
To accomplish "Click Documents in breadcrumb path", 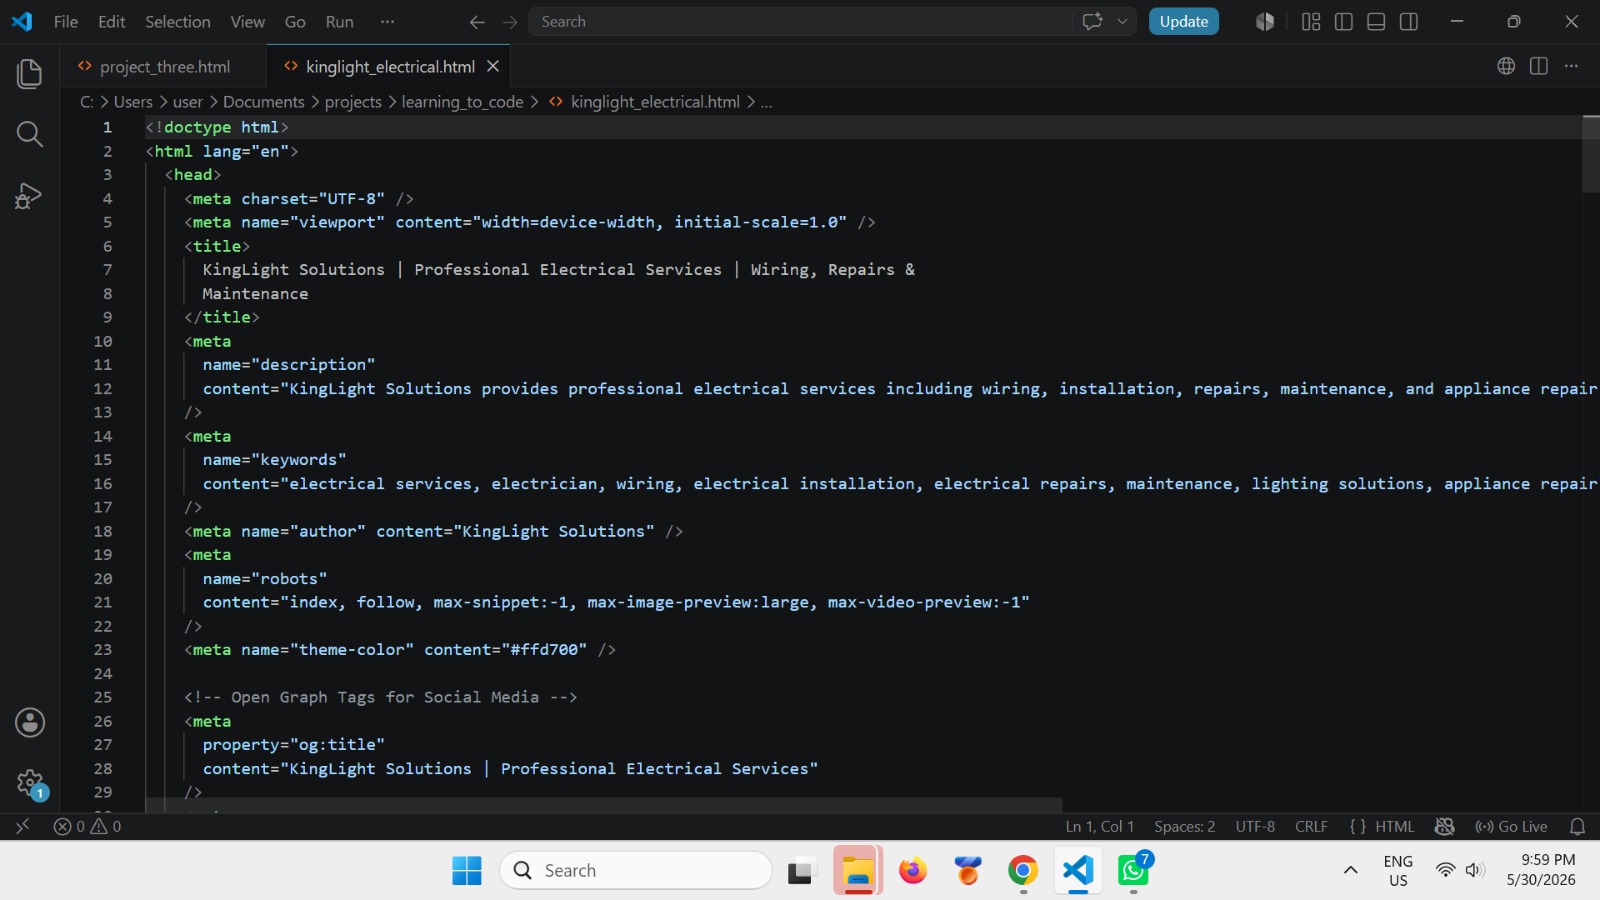I will 263,102.
